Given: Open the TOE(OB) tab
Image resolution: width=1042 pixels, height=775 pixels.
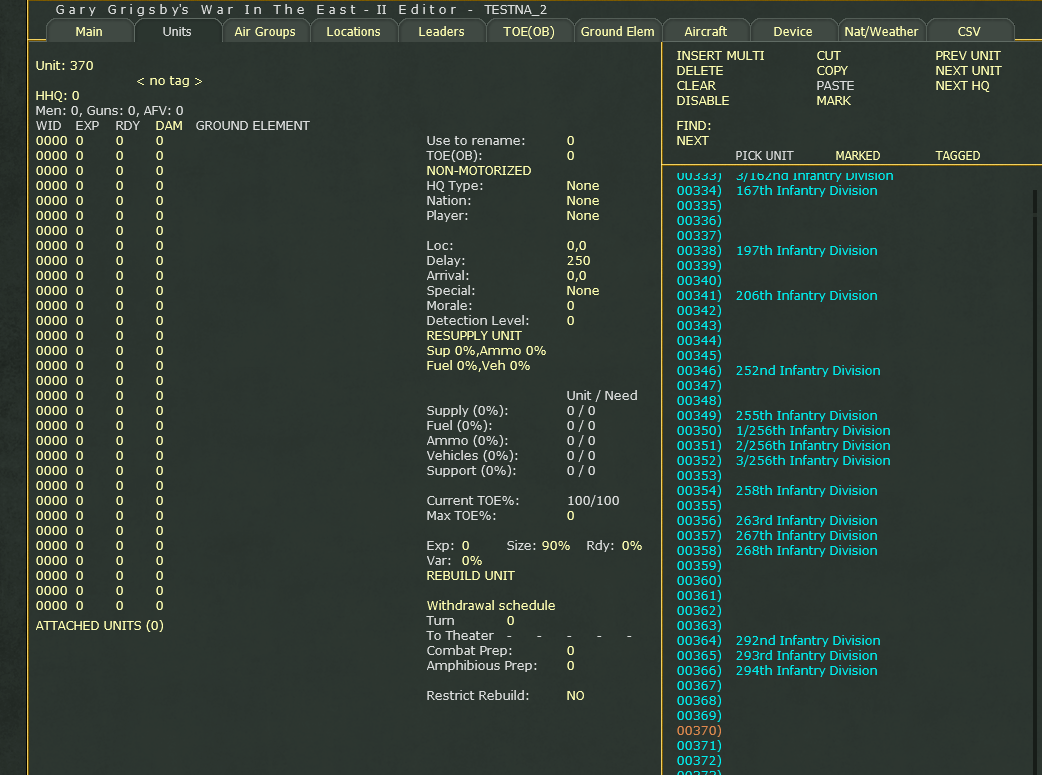Looking at the screenshot, I should 529,31.
